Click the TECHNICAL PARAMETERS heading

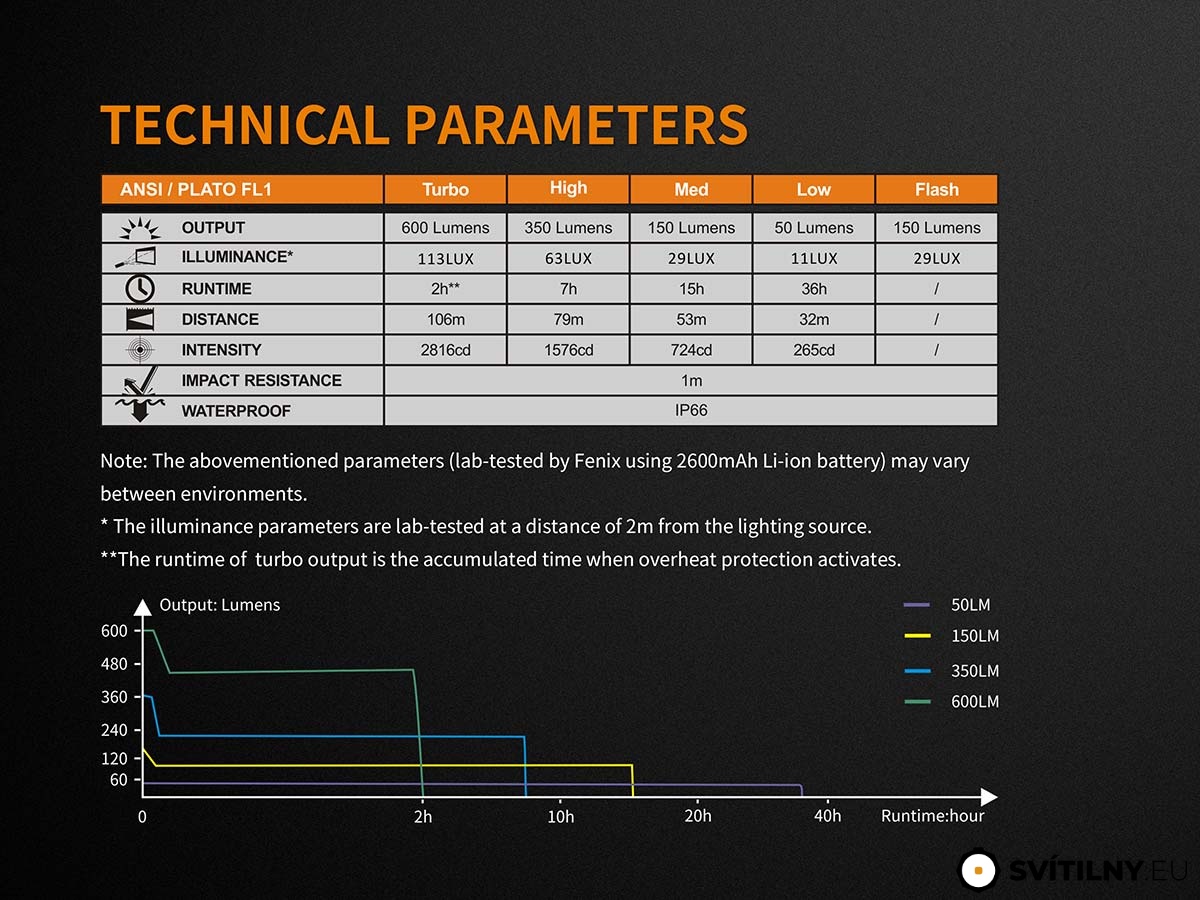click(424, 125)
